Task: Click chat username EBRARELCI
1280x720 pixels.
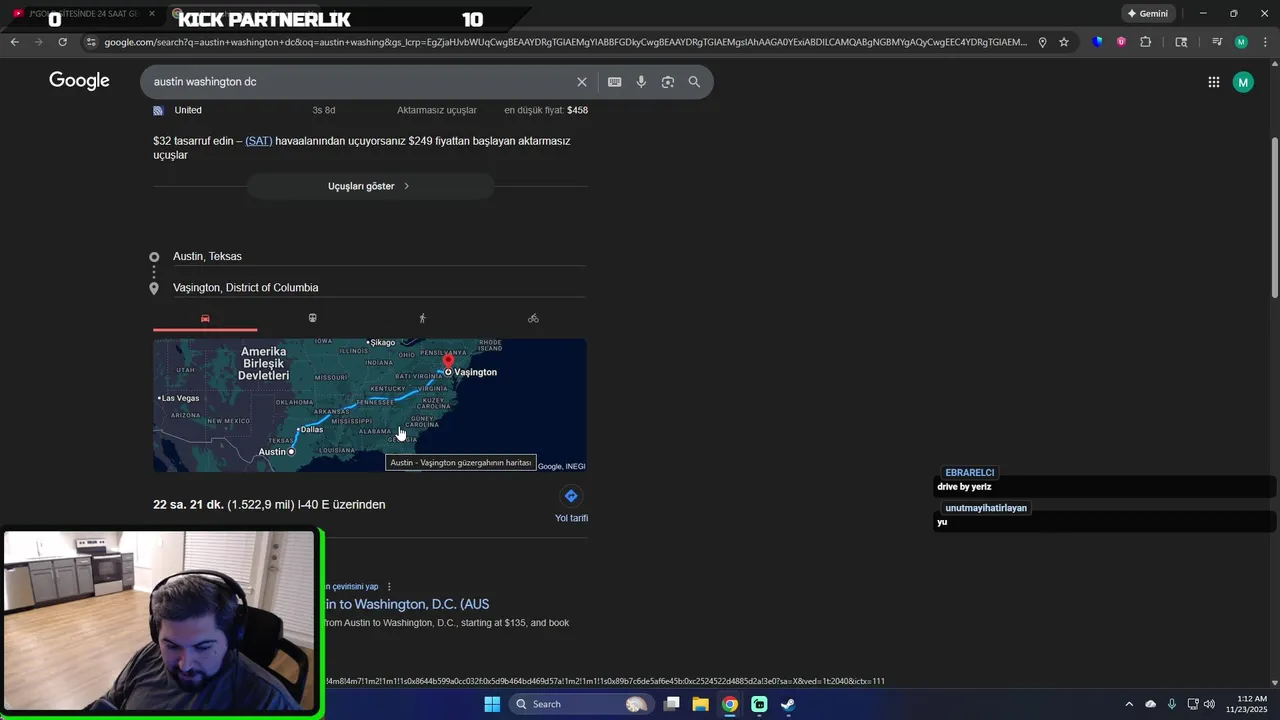Action: (x=970, y=473)
